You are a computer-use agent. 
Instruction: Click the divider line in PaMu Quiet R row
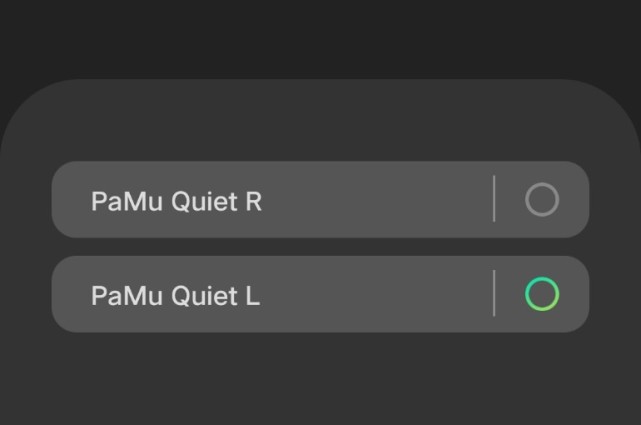[x=494, y=200]
